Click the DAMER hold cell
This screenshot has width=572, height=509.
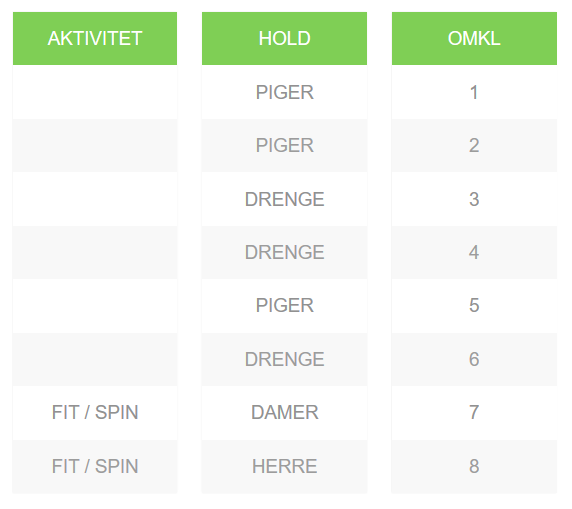click(285, 412)
